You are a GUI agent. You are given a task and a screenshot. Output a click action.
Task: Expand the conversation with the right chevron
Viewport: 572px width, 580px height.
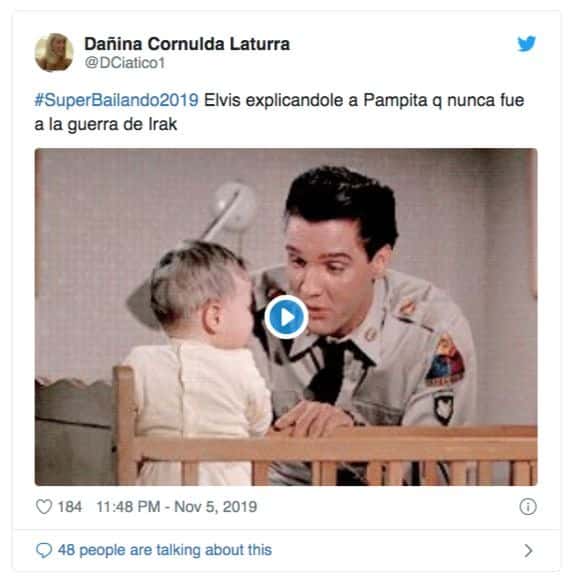(x=529, y=550)
